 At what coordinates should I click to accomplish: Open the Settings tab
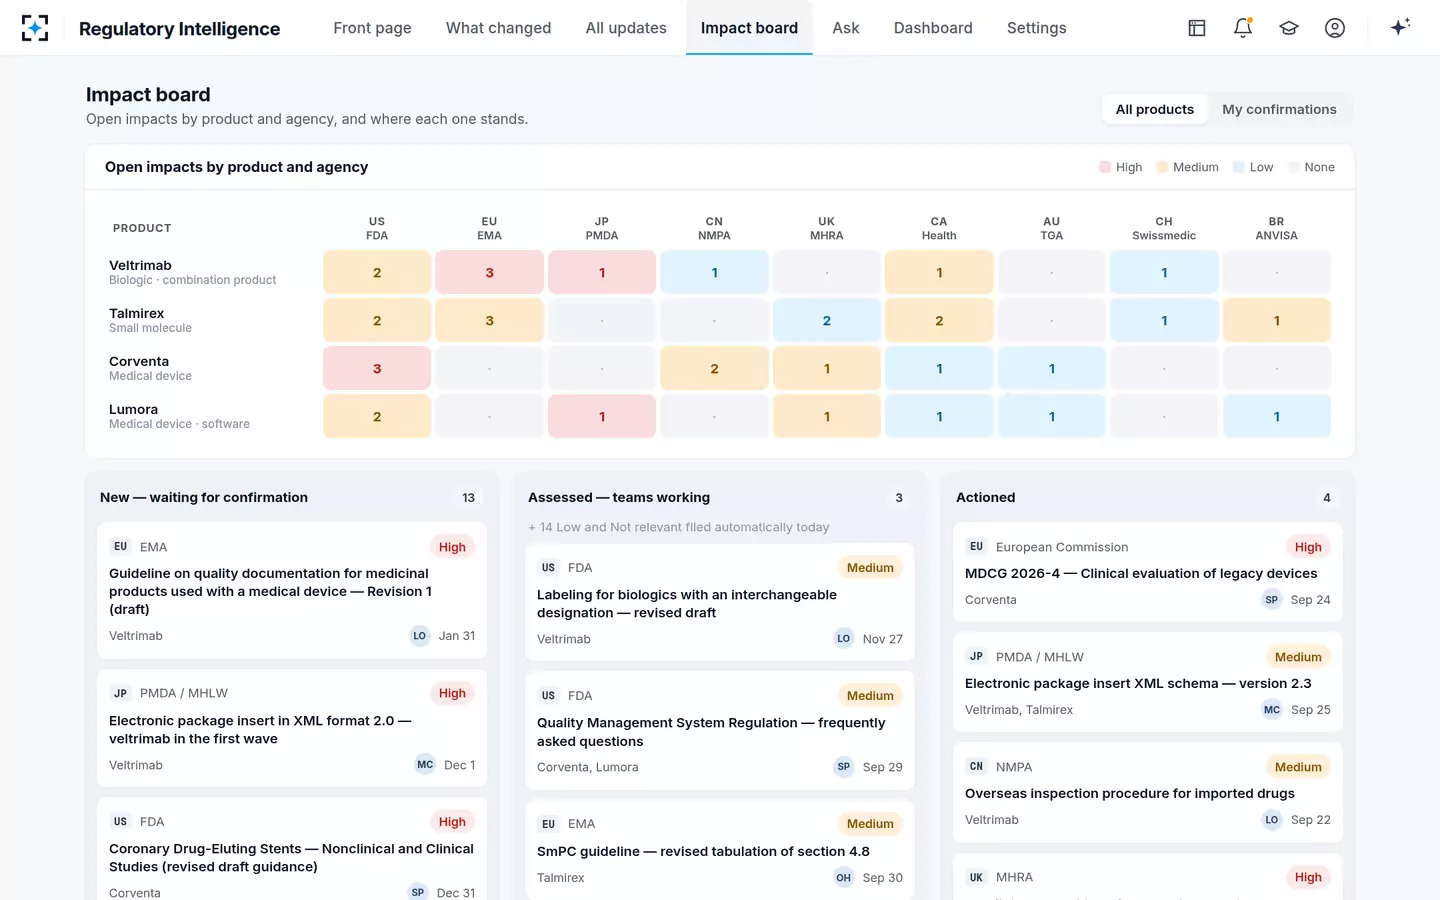click(x=1037, y=28)
